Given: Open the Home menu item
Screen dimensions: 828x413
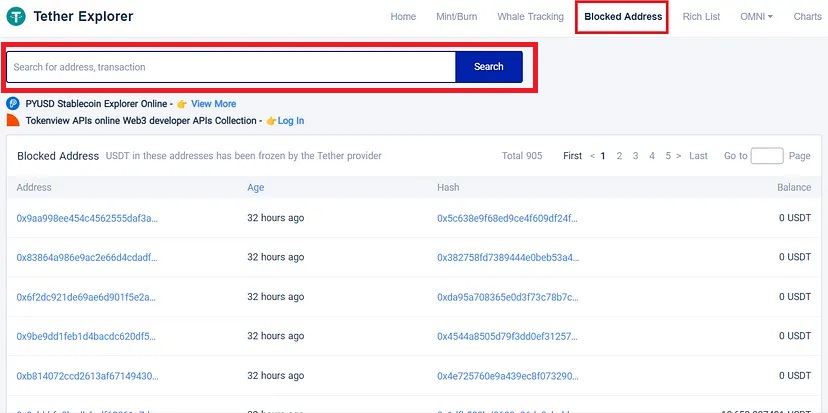Looking at the screenshot, I should click(403, 16).
